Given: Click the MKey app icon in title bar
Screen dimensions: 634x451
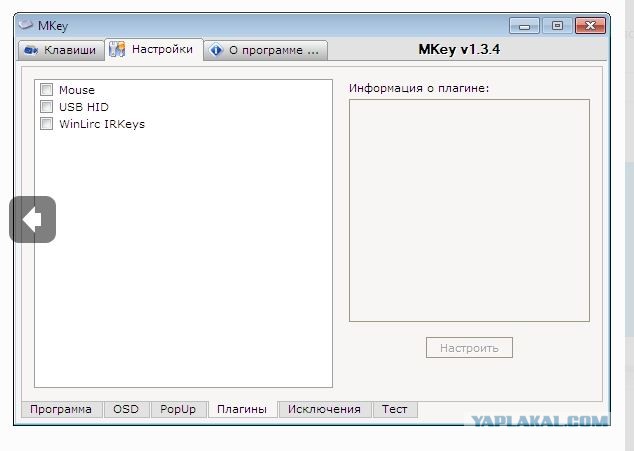Looking at the screenshot, I should coord(25,24).
